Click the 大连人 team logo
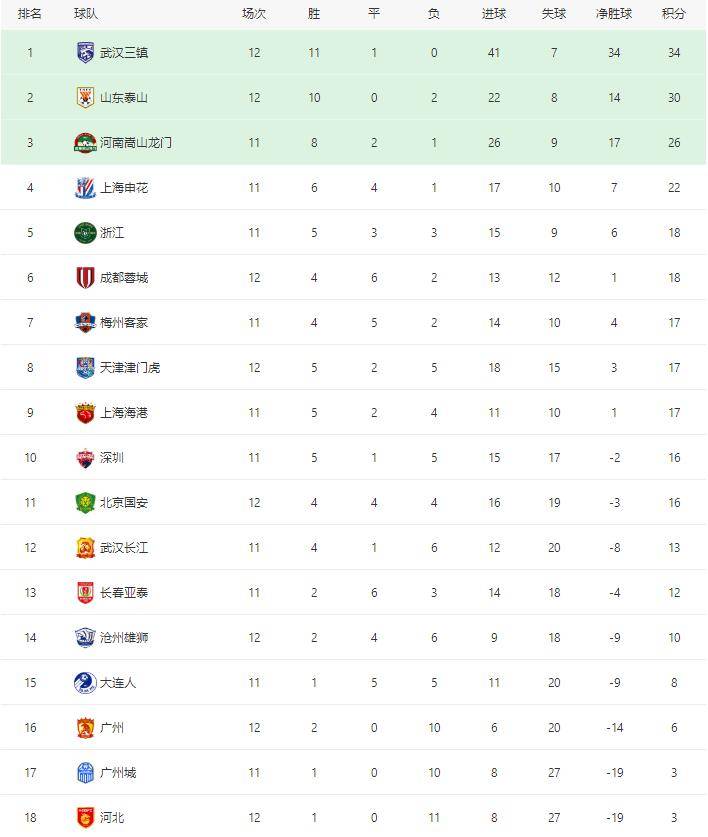 [x=85, y=683]
